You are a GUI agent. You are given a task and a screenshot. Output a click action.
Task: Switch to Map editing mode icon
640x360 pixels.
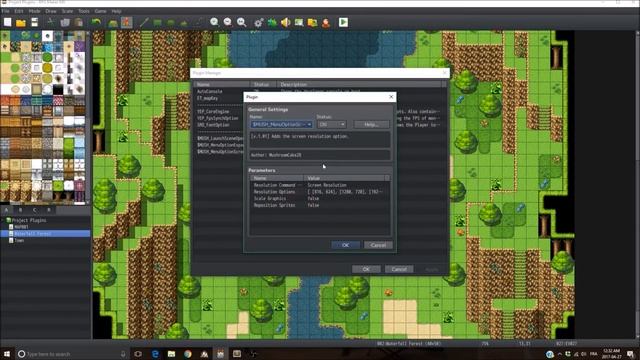point(113,22)
